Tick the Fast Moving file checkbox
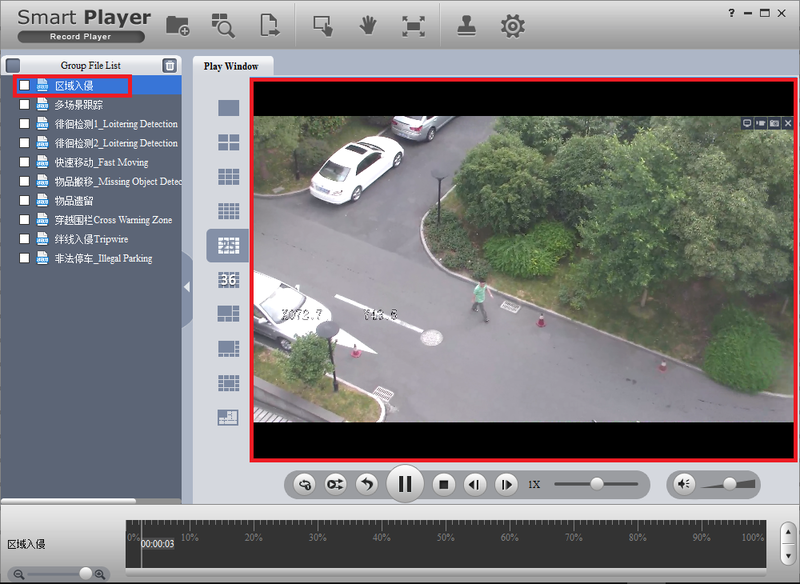 tap(24, 162)
